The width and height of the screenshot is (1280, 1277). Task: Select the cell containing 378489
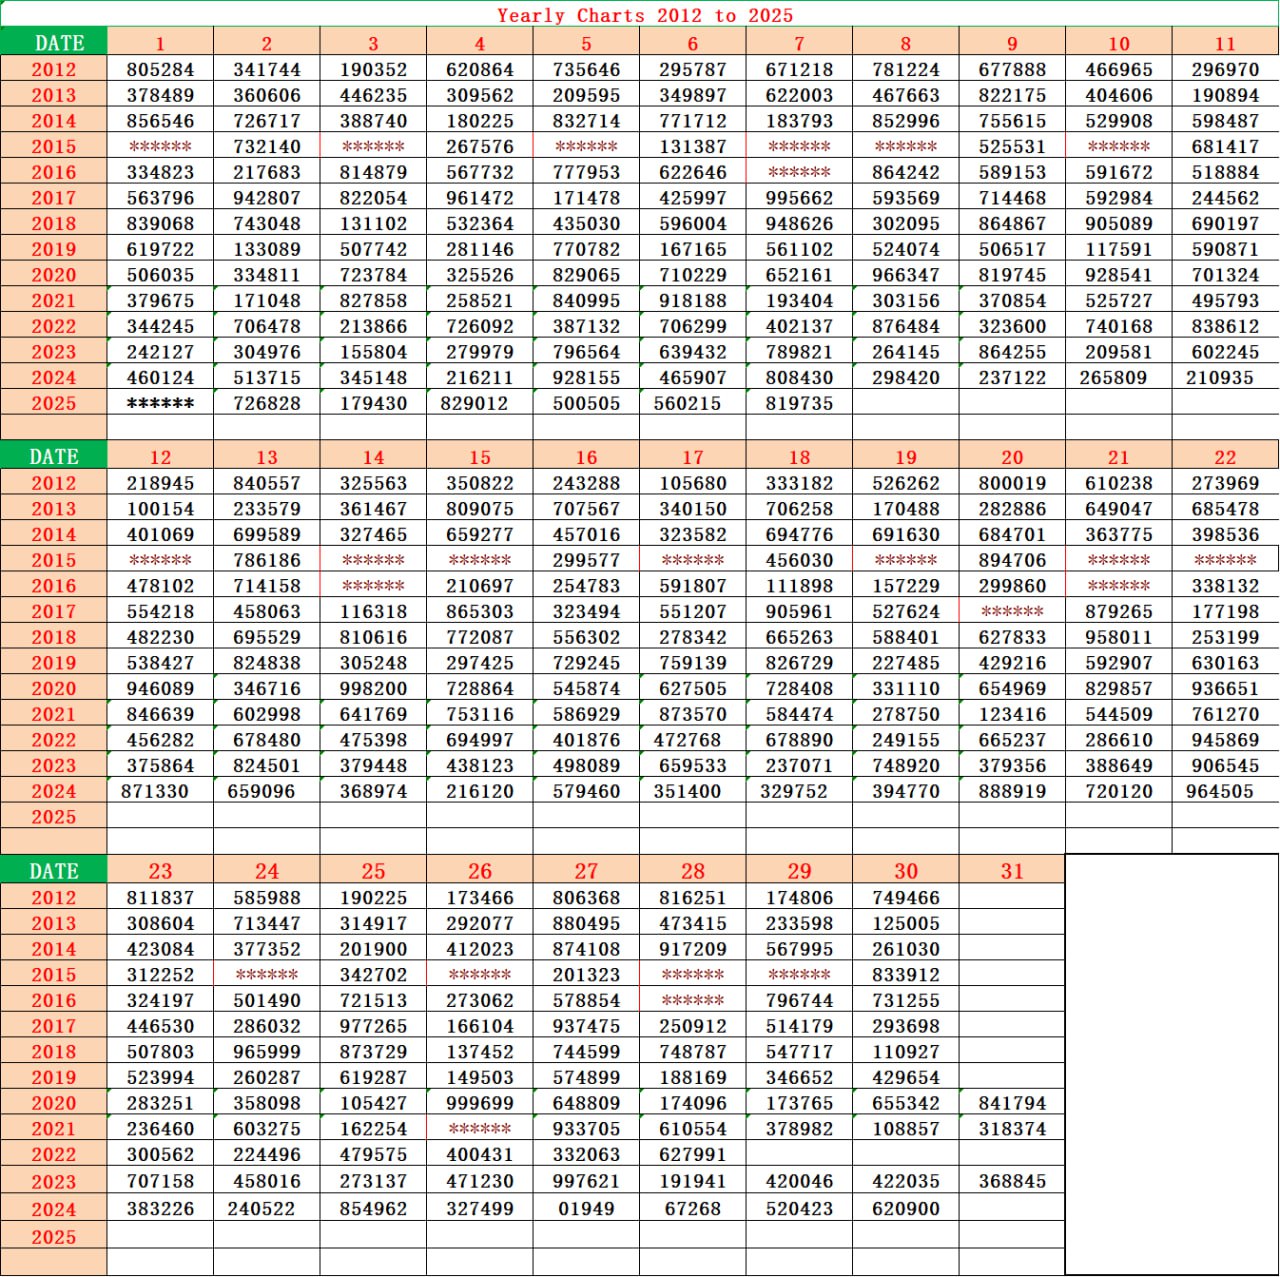pyautogui.click(x=160, y=95)
